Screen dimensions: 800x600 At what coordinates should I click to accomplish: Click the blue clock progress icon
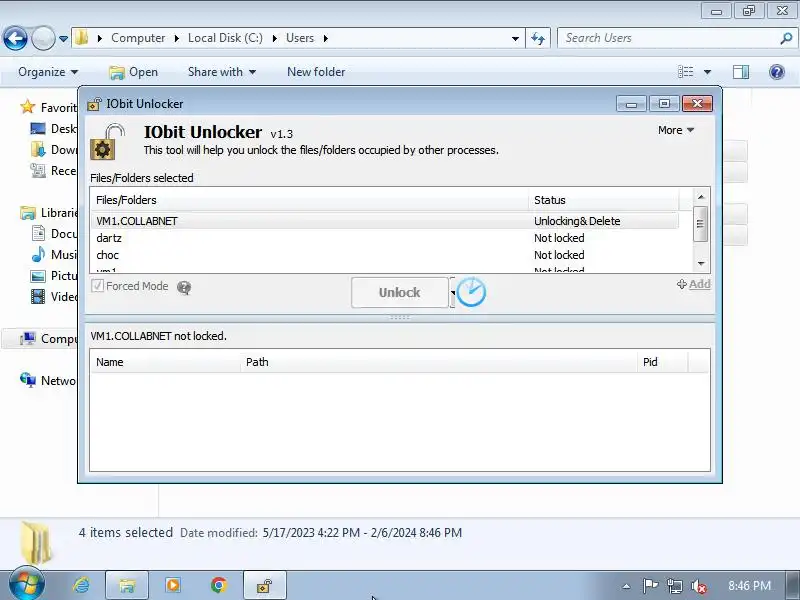(470, 292)
